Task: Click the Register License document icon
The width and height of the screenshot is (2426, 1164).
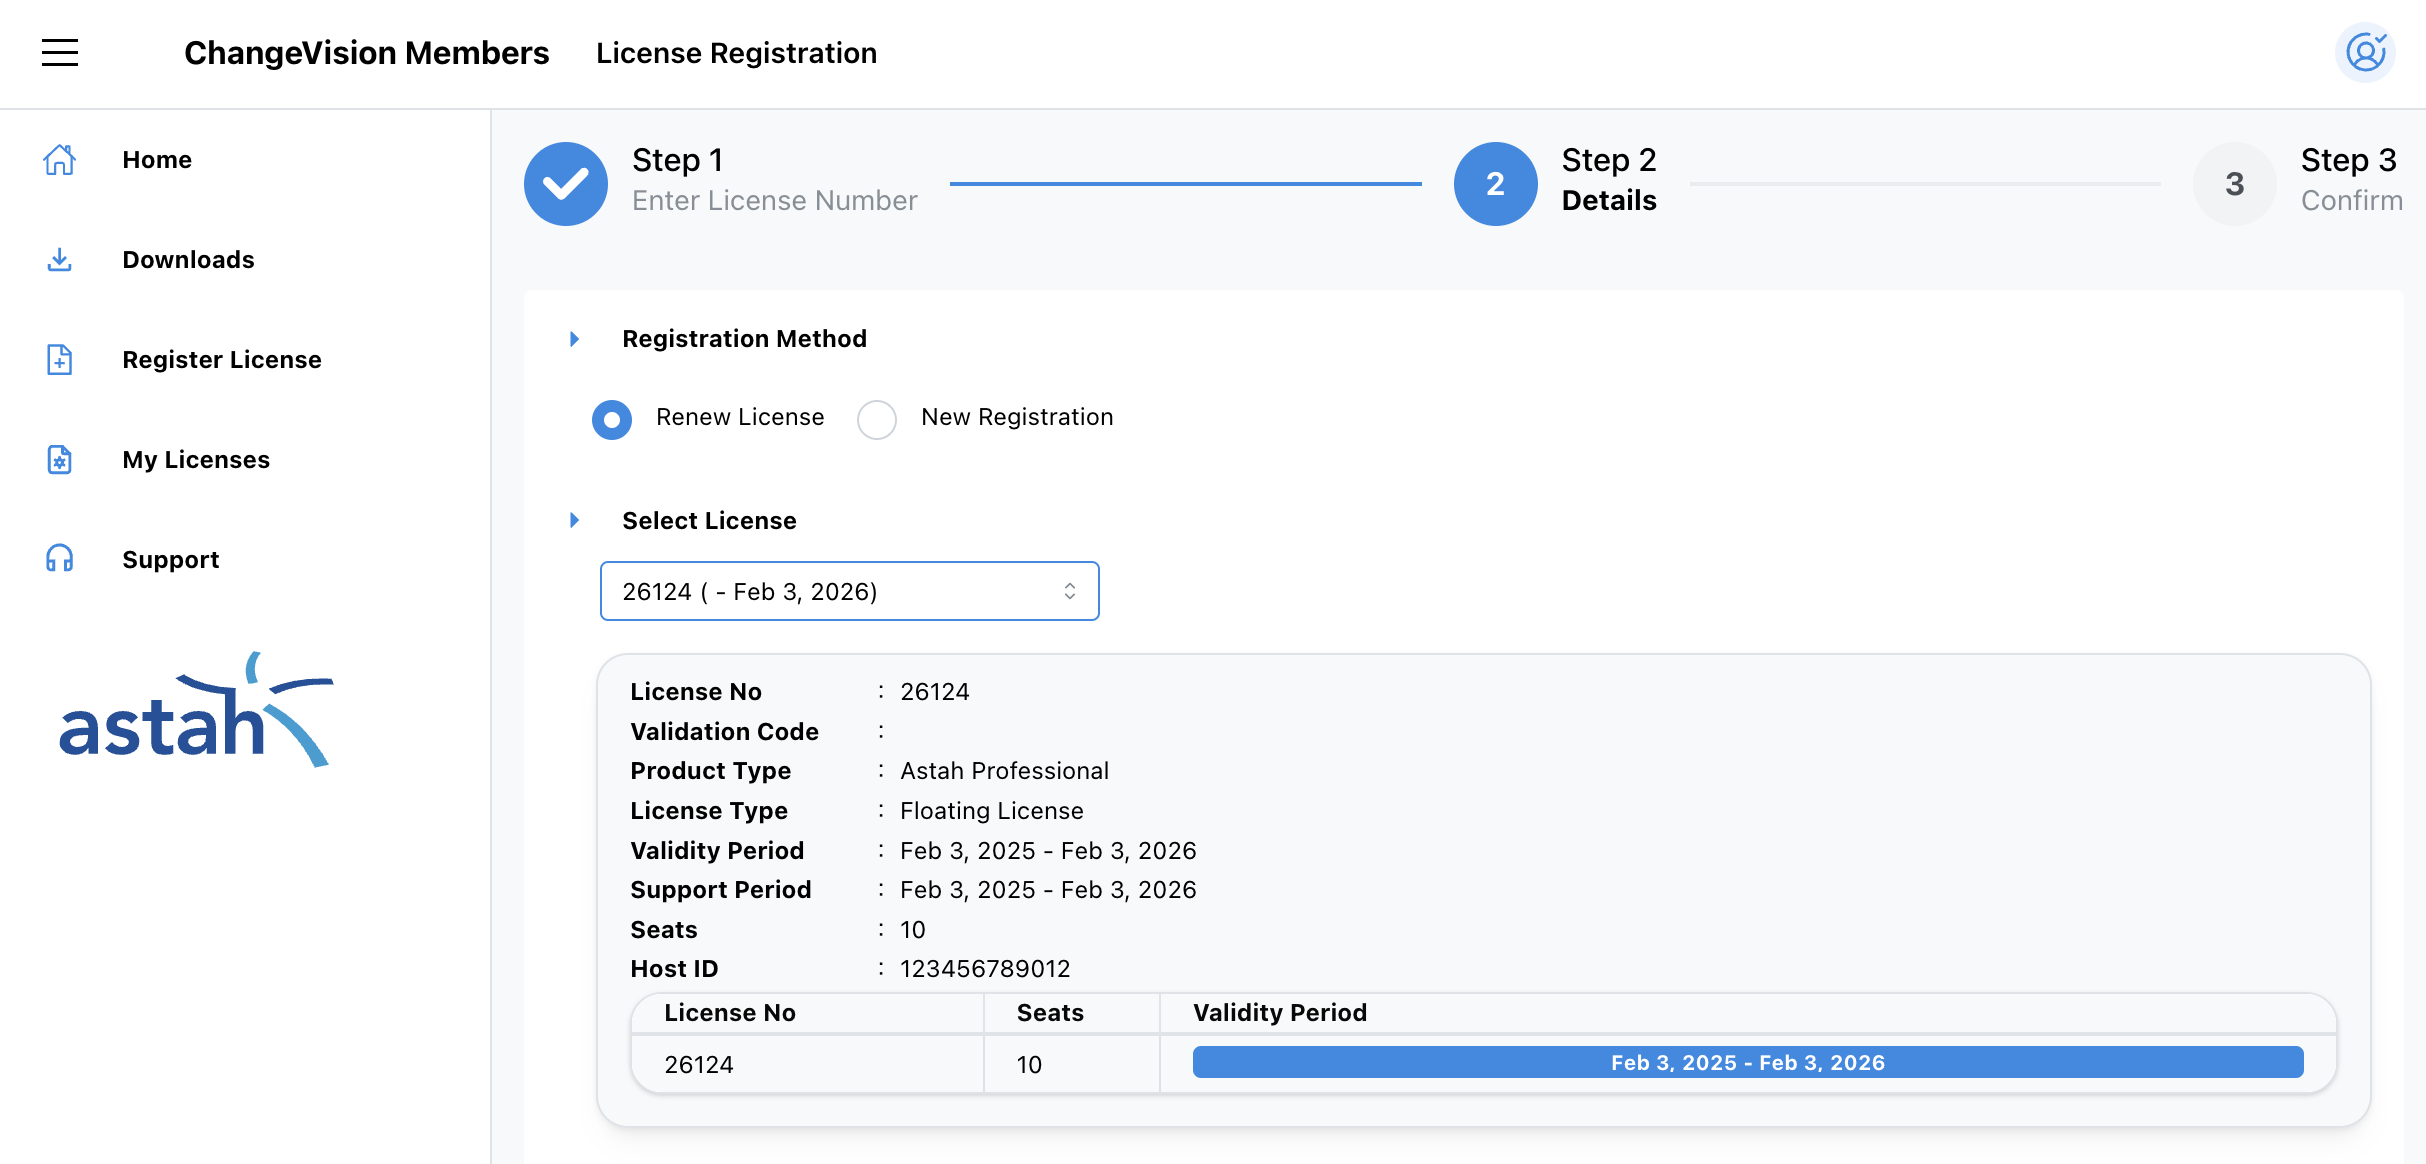Action: point(60,360)
